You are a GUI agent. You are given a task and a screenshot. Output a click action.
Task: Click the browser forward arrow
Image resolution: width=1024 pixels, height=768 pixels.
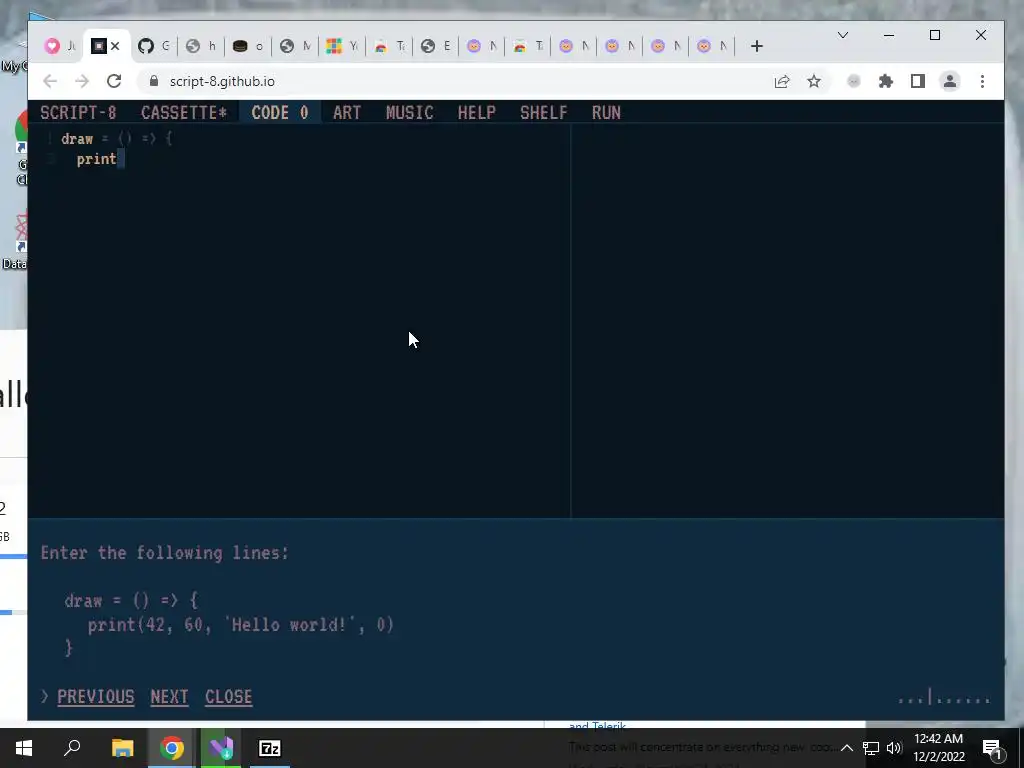click(x=82, y=81)
